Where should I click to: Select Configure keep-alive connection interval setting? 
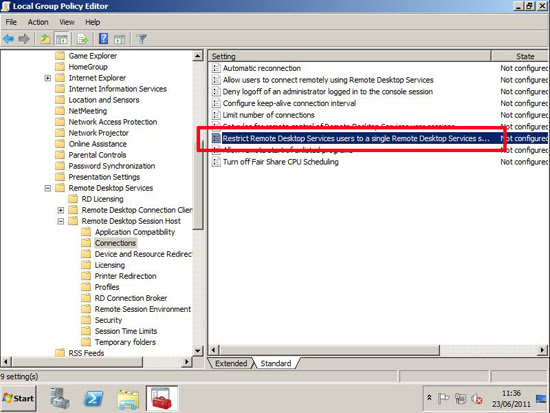(x=289, y=103)
